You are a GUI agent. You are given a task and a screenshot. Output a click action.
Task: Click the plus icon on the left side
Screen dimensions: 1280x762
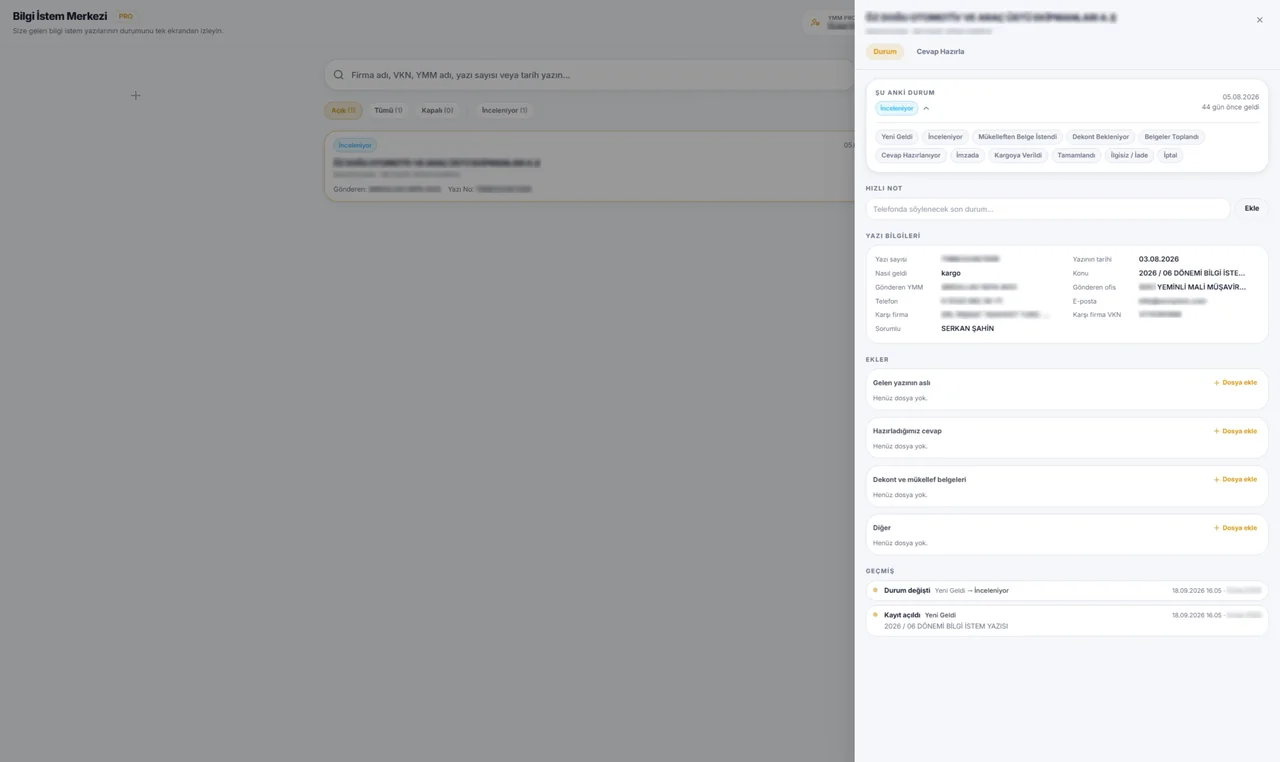pyautogui.click(x=135, y=95)
